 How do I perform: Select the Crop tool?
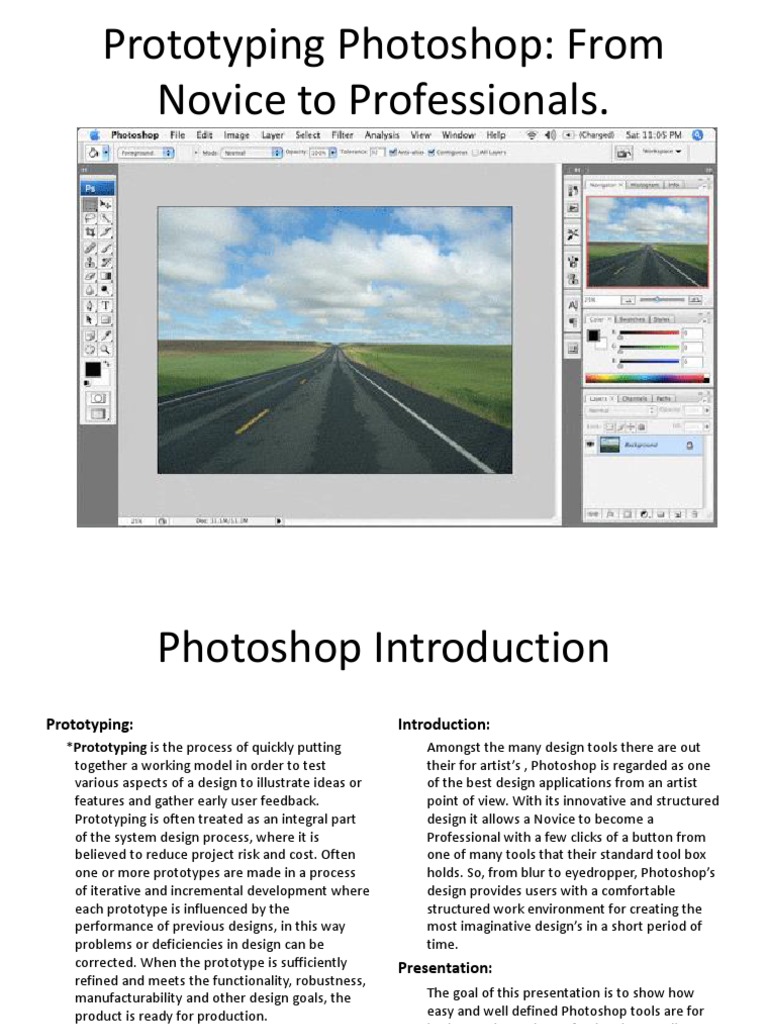tap(91, 232)
